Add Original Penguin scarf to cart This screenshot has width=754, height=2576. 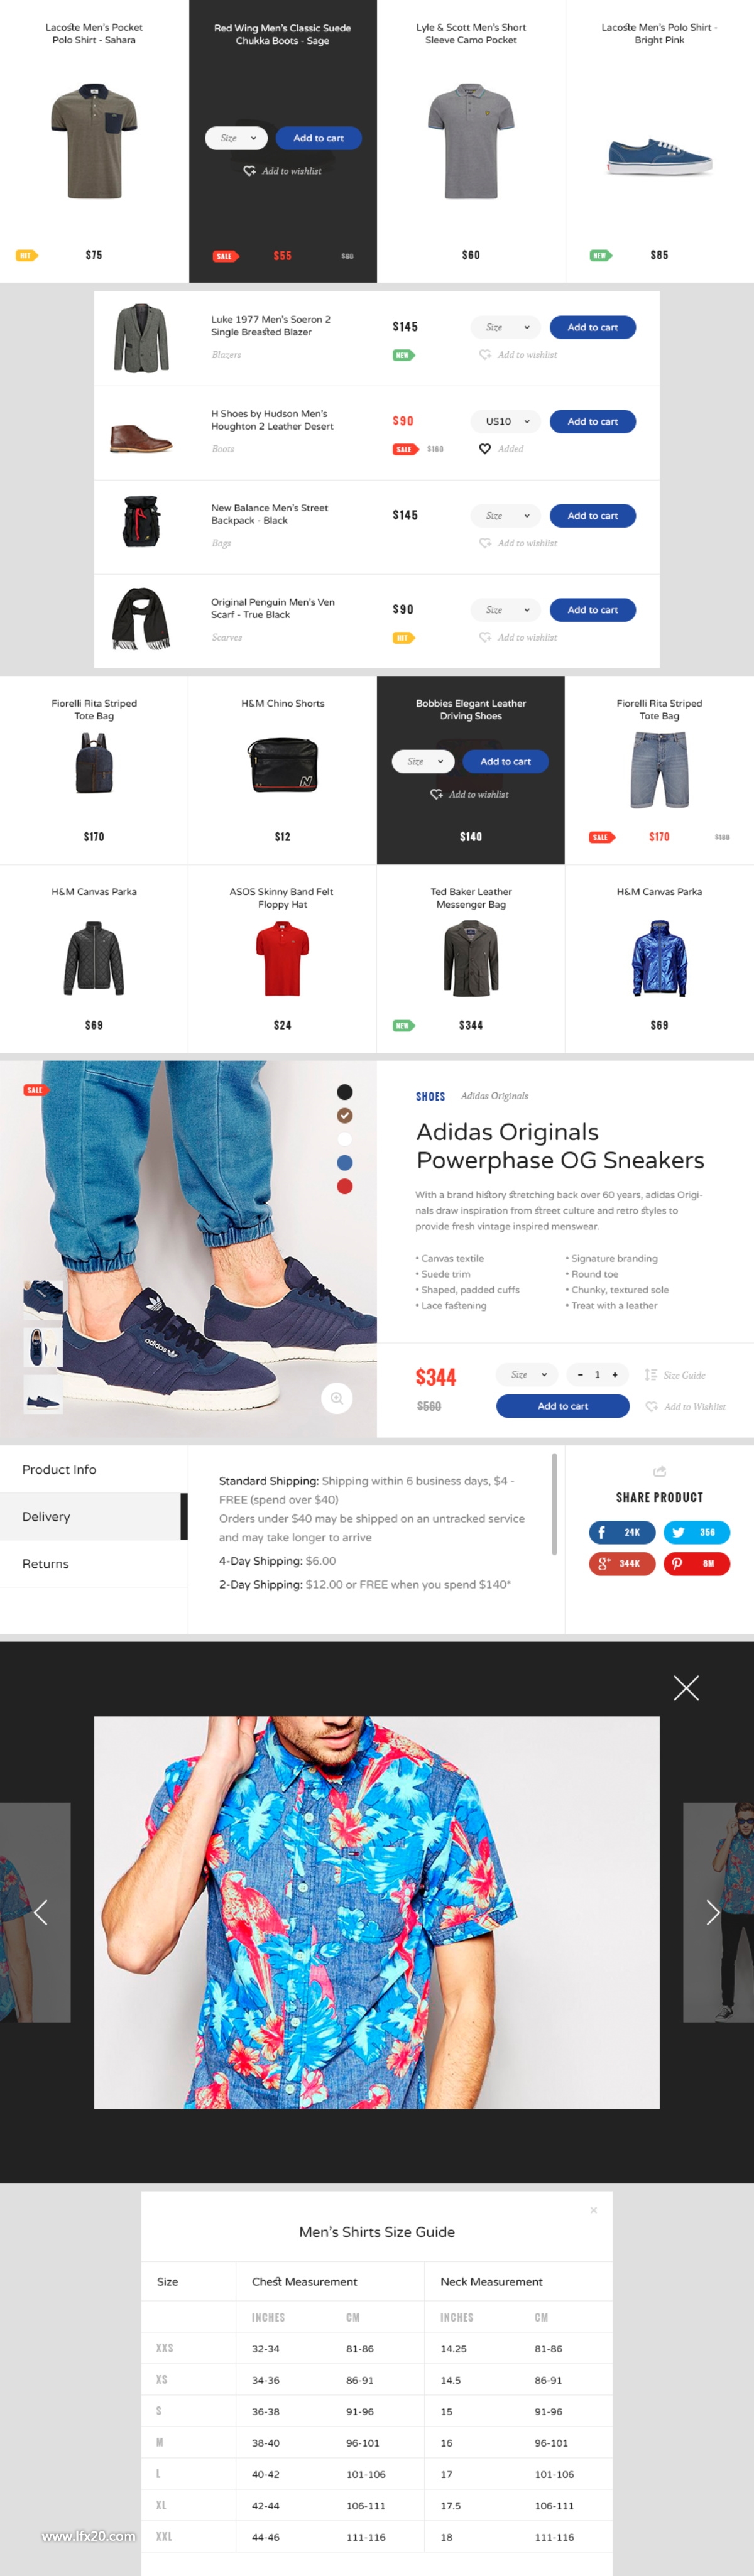click(x=593, y=610)
